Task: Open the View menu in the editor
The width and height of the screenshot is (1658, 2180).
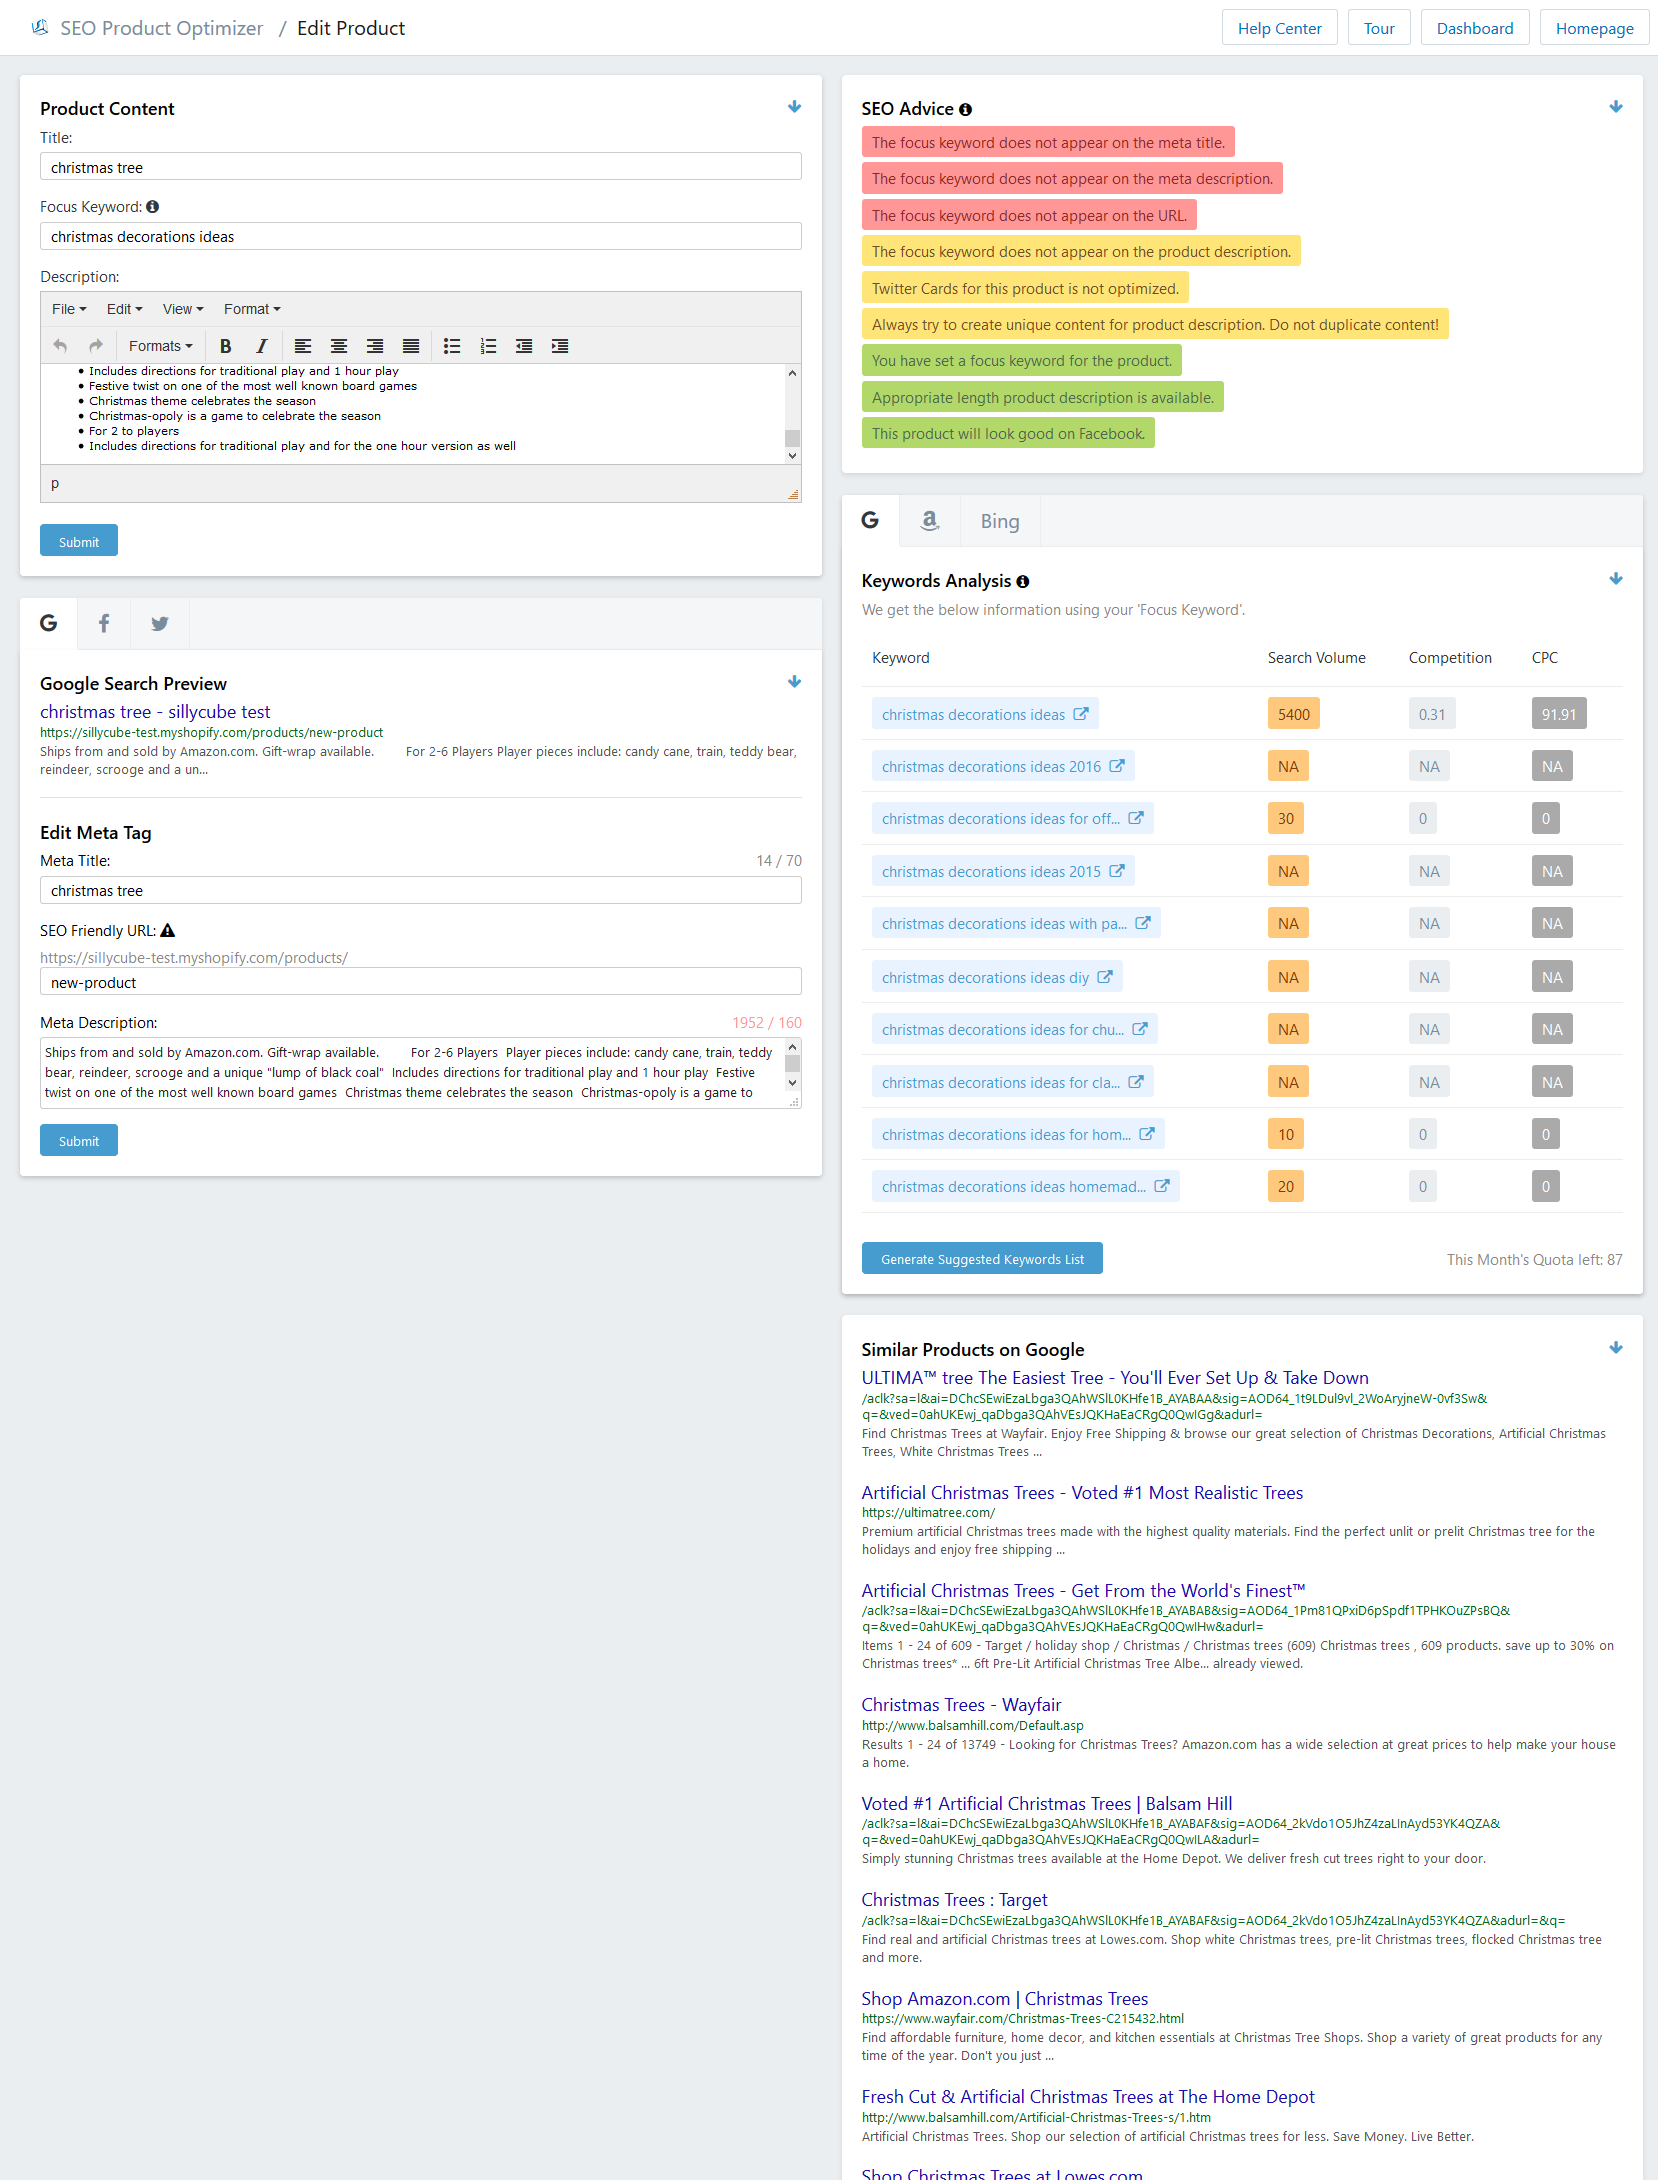Action: coord(183,309)
